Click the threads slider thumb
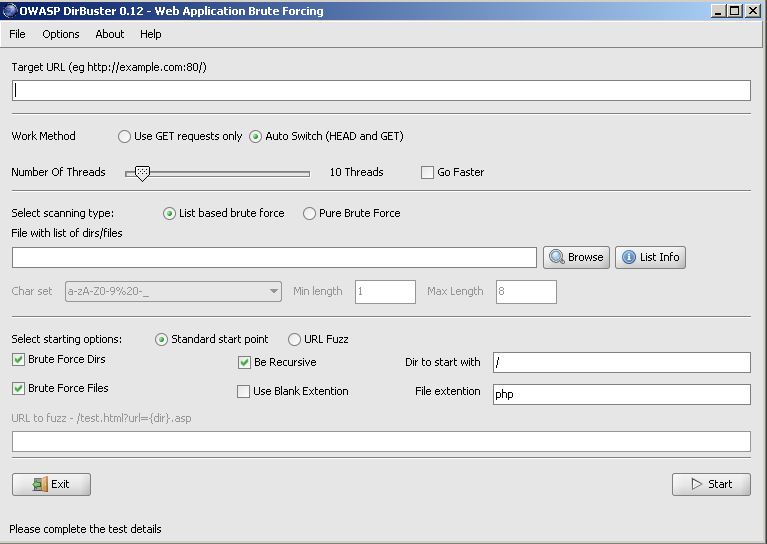This screenshot has width=767, height=544. click(142, 173)
